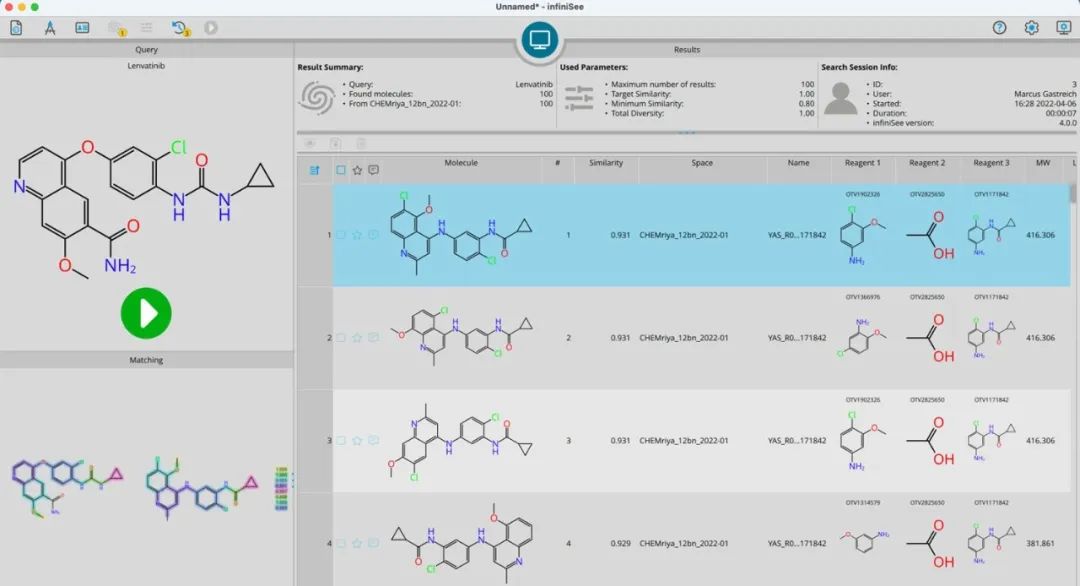
Task: Tick checkbox for result row 1
Action: click(340, 235)
